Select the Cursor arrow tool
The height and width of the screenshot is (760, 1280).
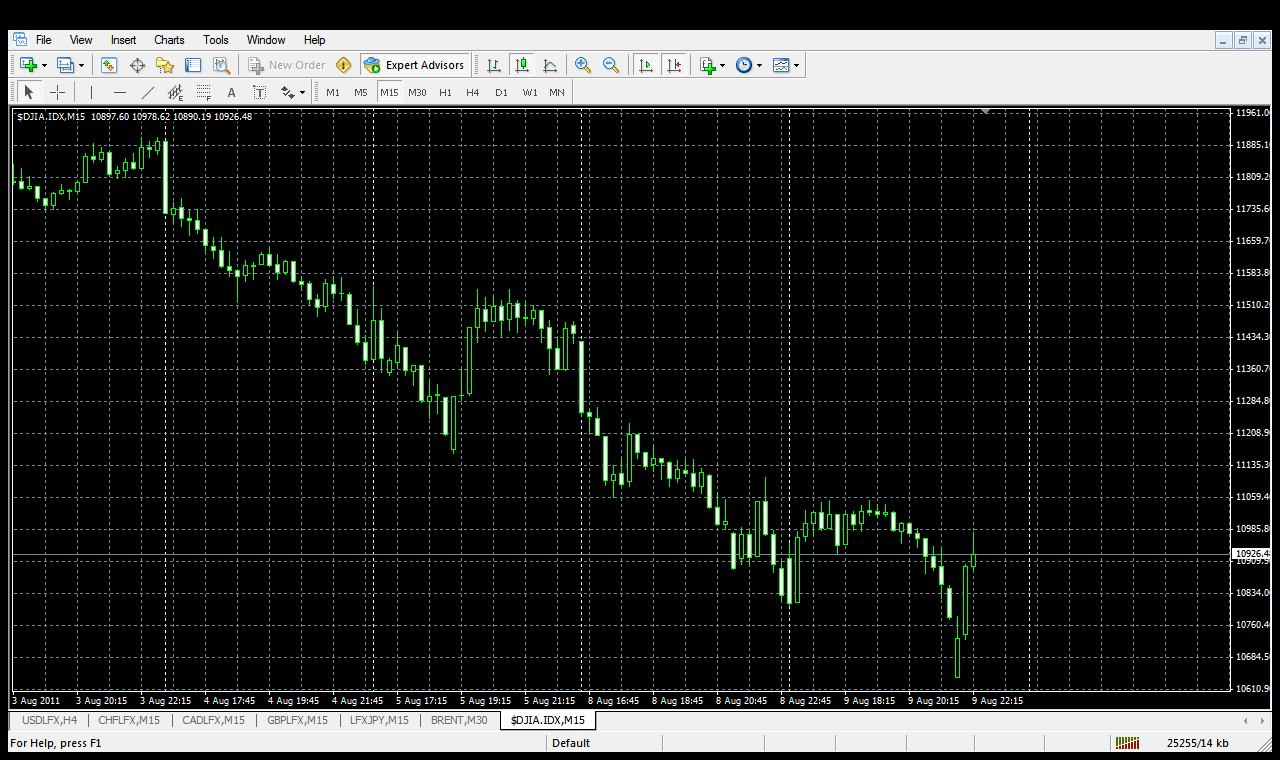tap(29, 92)
